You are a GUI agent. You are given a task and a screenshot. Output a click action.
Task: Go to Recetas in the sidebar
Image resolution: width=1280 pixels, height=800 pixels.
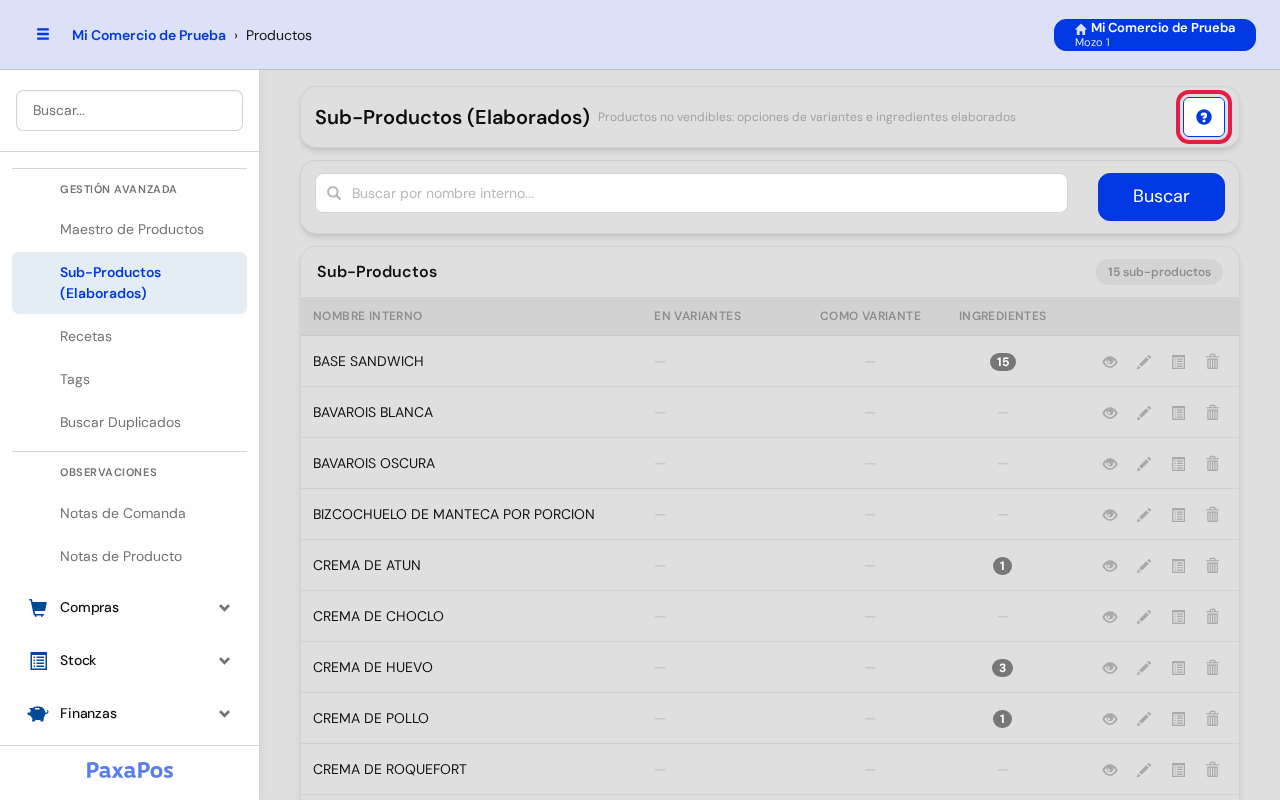click(129, 336)
